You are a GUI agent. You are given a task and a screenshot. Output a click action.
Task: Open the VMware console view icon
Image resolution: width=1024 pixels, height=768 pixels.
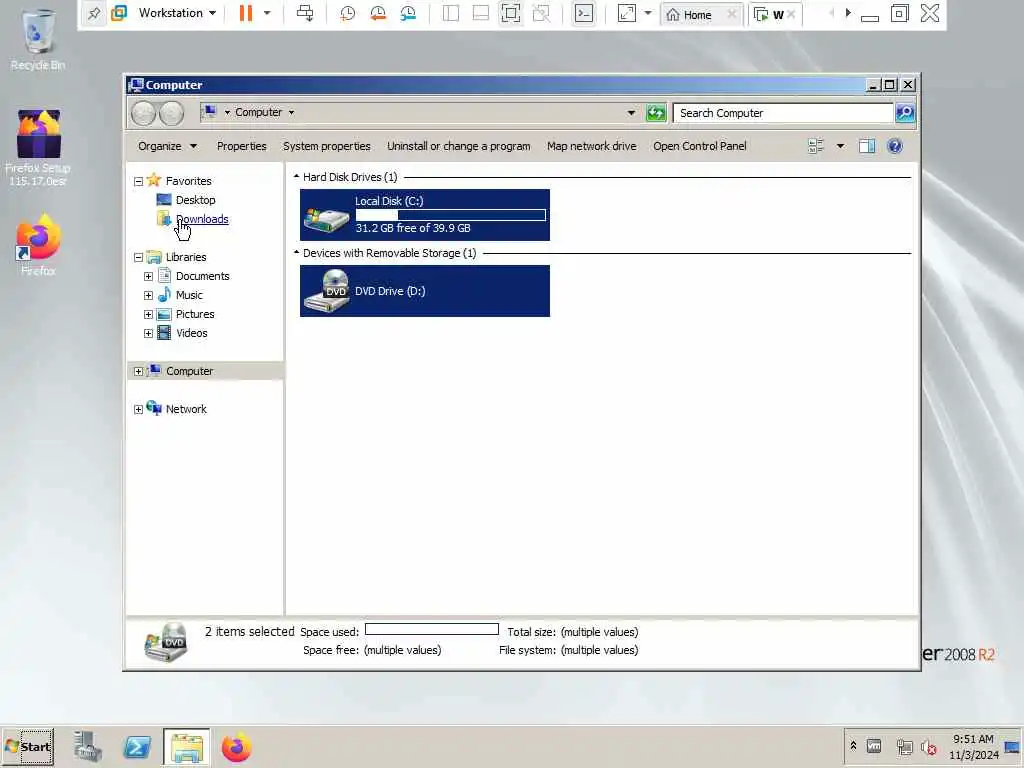click(584, 13)
